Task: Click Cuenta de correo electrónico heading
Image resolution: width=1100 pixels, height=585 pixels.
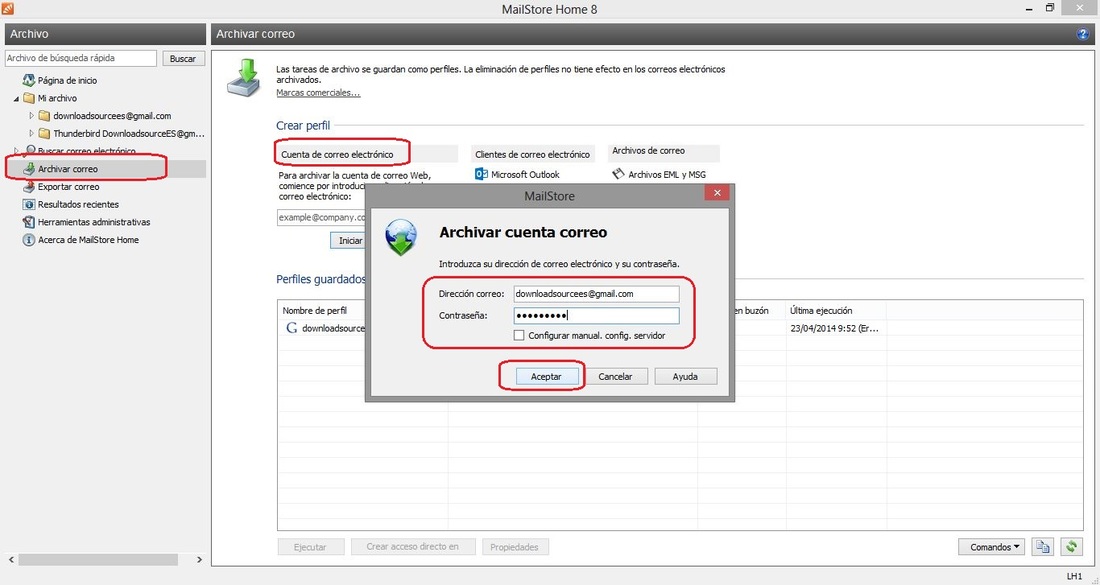Action: (337, 154)
